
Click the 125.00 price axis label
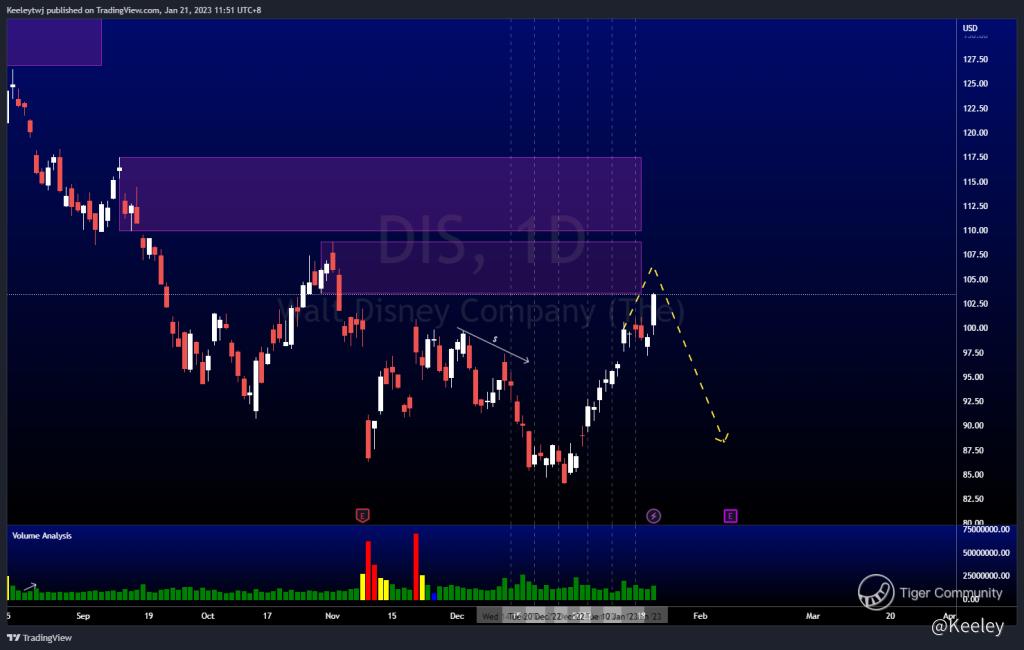click(x=975, y=84)
